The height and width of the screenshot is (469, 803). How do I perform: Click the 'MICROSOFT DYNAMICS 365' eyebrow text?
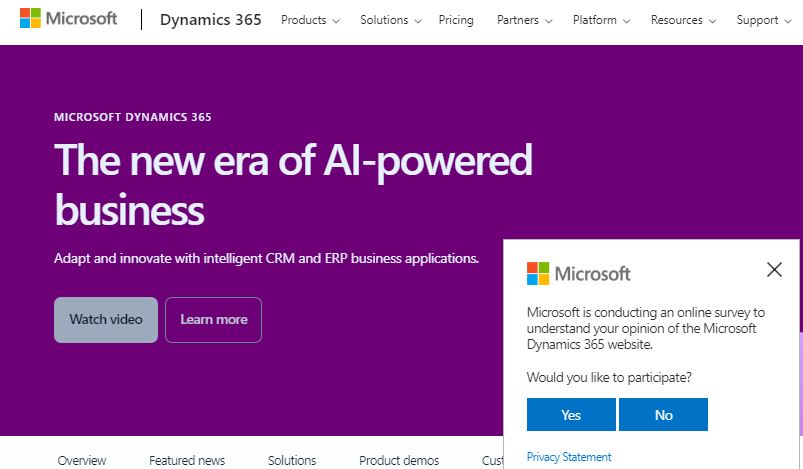[x=133, y=117]
